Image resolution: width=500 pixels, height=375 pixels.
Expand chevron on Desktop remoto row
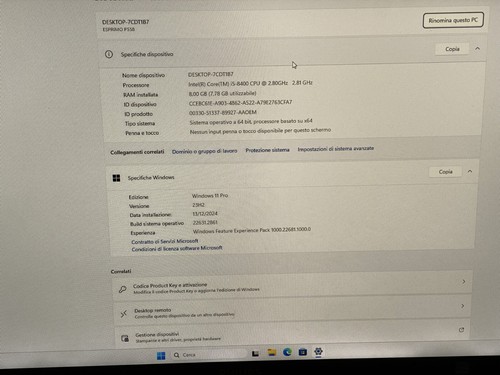pos(462,306)
